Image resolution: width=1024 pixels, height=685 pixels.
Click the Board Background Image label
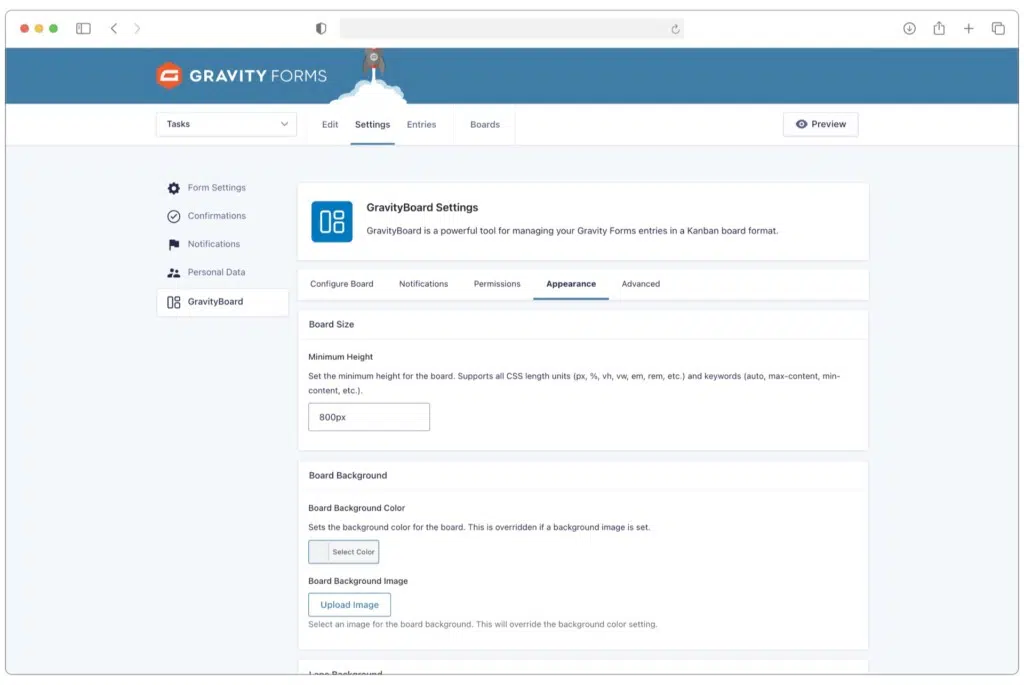[x=358, y=581]
